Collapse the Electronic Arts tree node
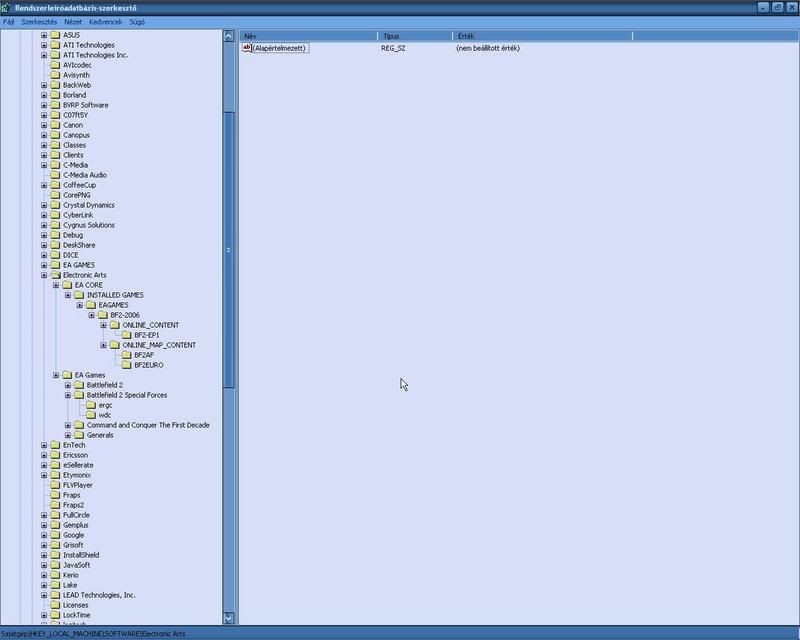This screenshot has height=640, width=800. point(44,275)
